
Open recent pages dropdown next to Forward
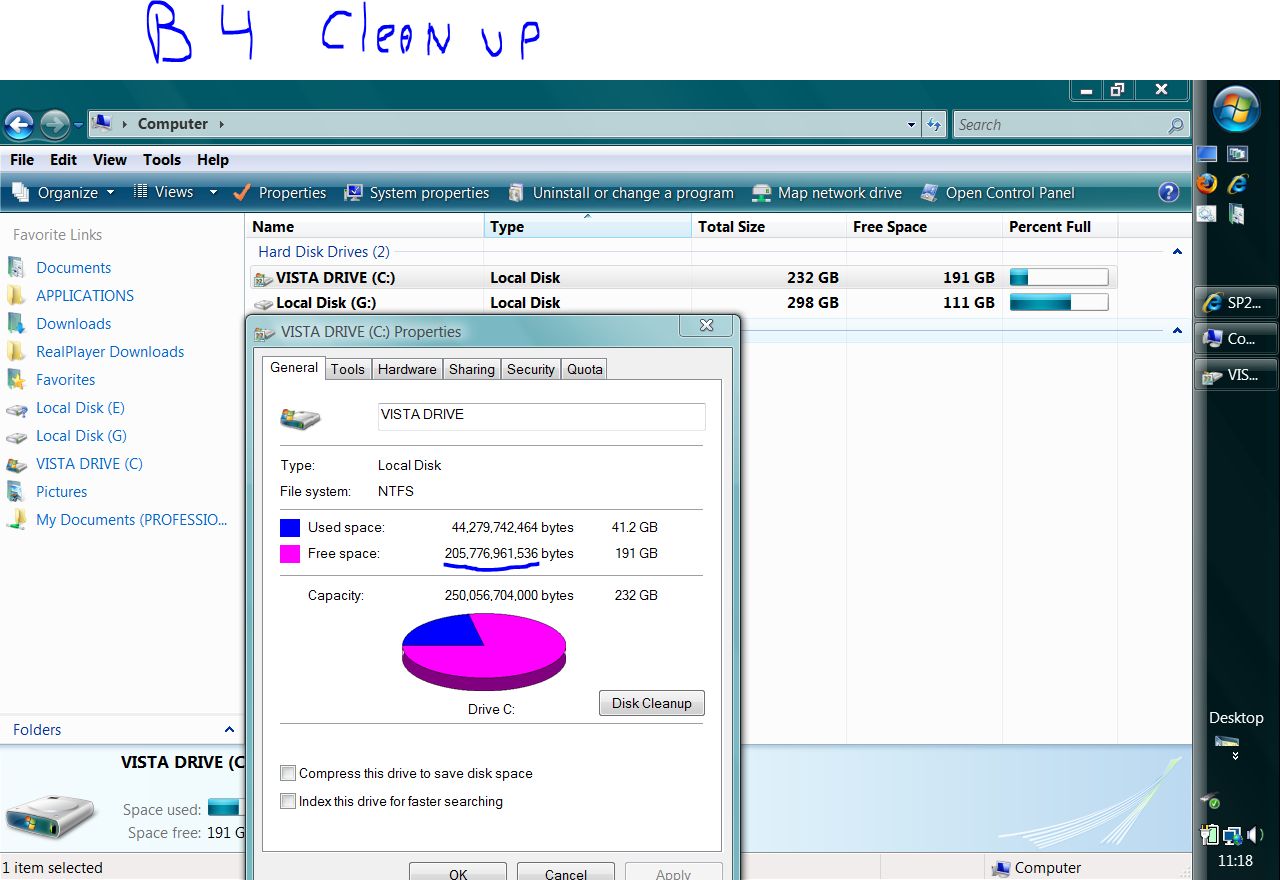(x=78, y=125)
